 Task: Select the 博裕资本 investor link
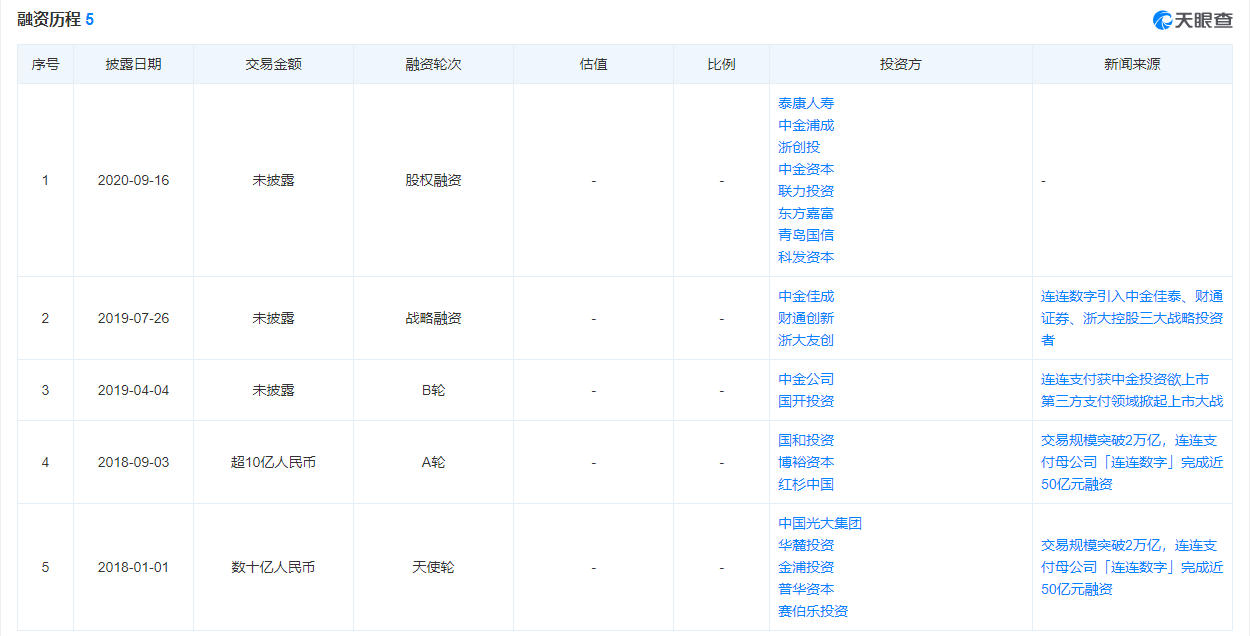pos(806,462)
